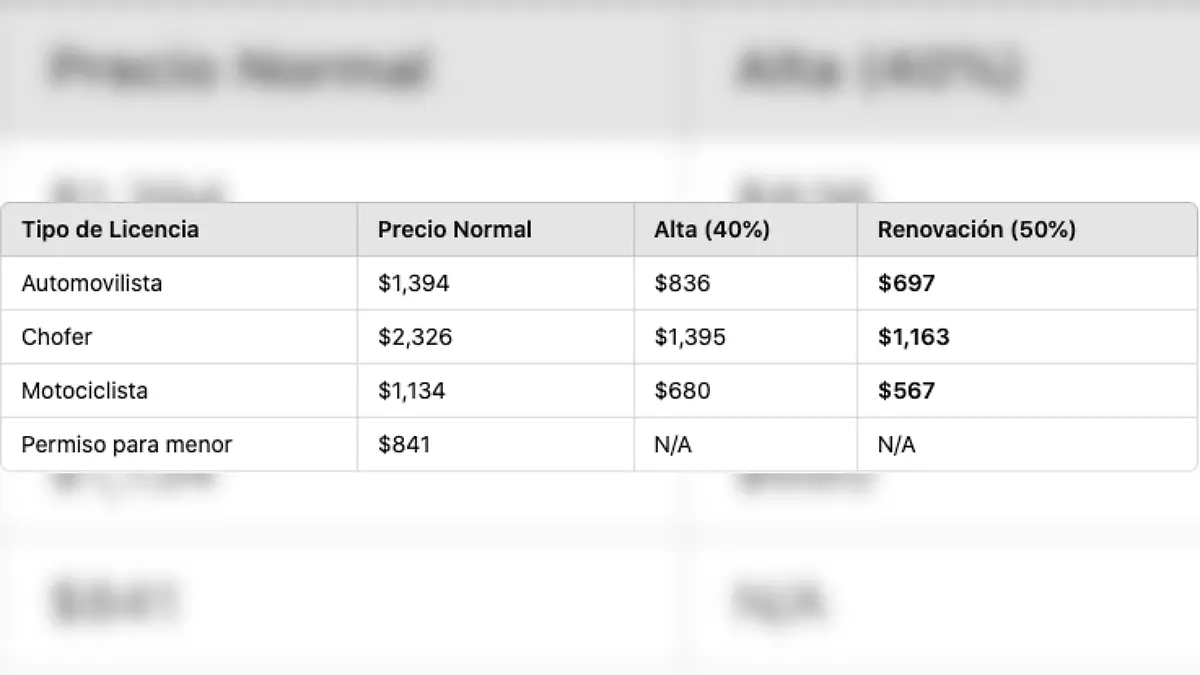Select the Automovilista row label
Screen dimensions: 1200x675
[92, 283]
